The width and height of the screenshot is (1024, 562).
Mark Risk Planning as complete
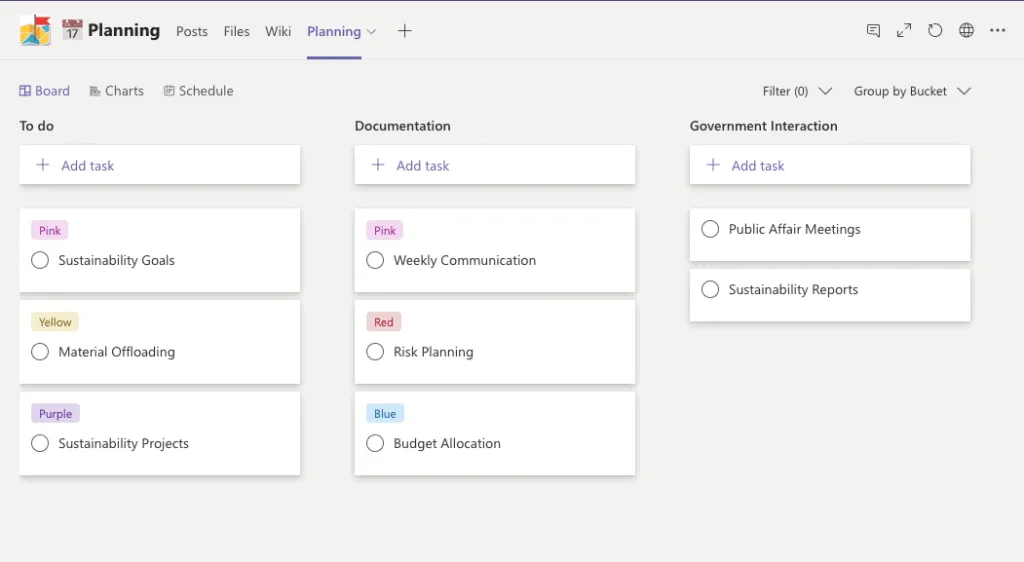375,352
